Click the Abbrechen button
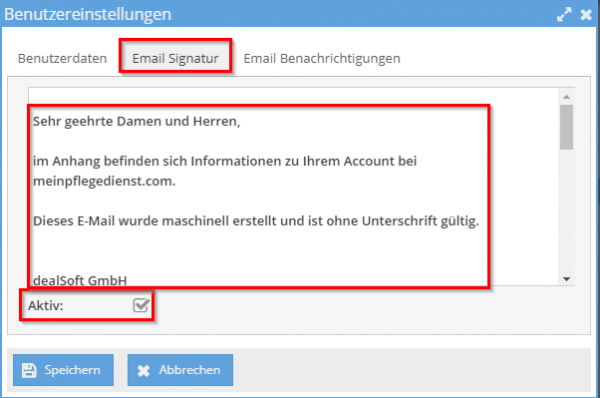 [x=180, y=370]
